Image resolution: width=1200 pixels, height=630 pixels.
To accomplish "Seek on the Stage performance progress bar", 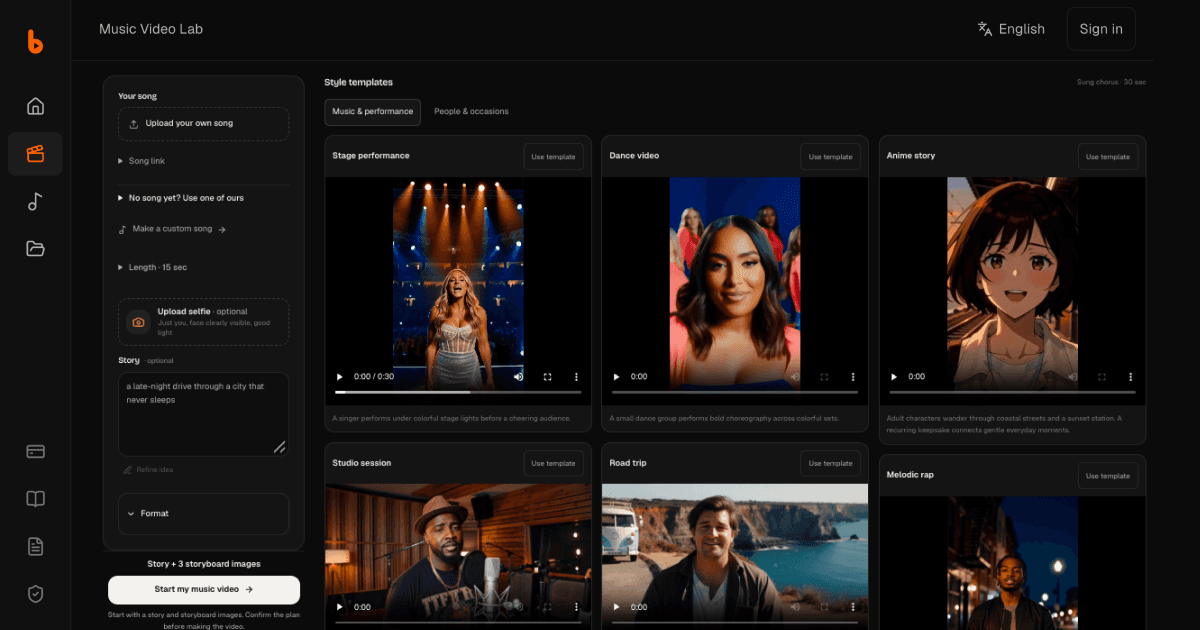I will click(458, 392).
